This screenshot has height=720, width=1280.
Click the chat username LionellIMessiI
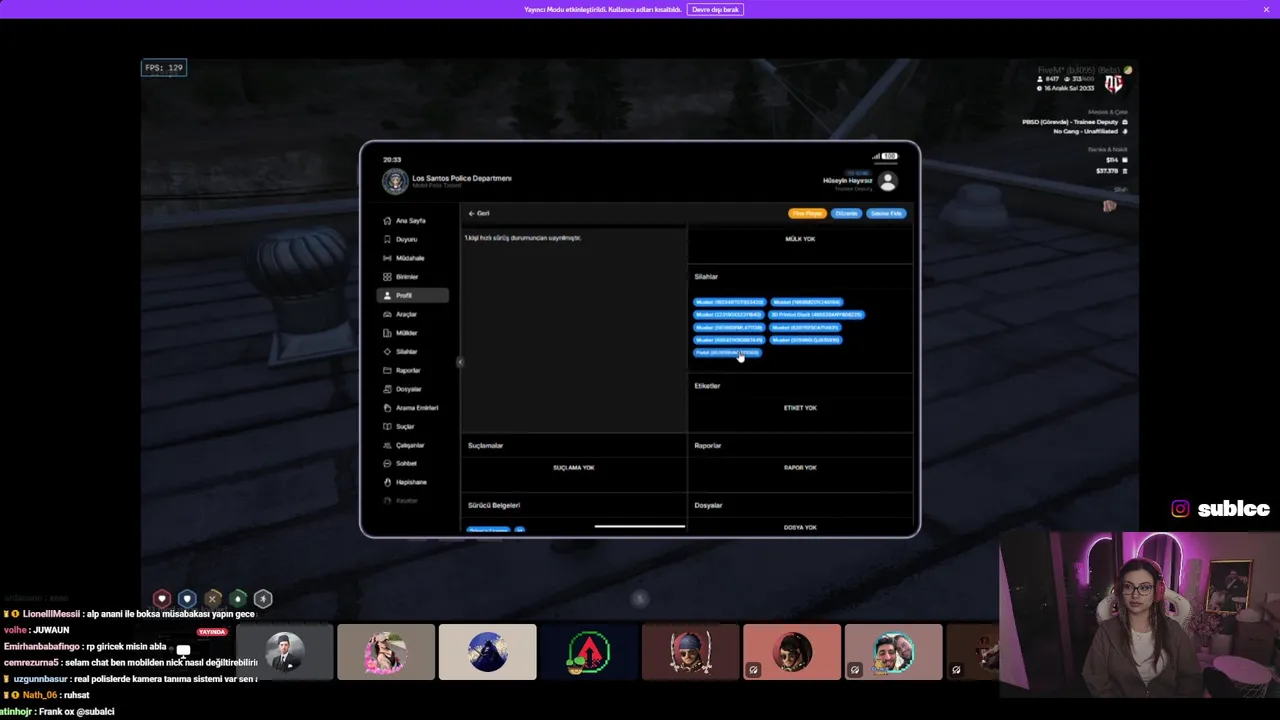click(51, 614)
